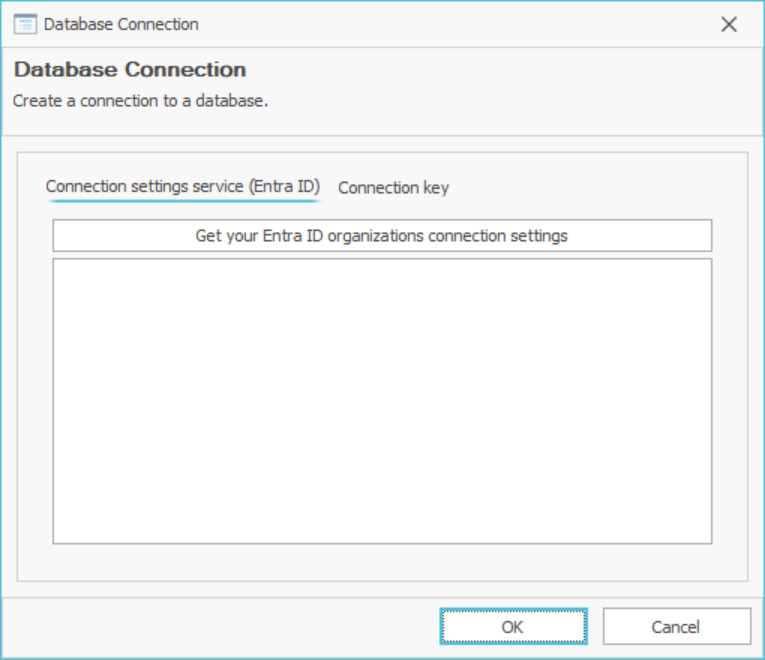The width and height of the screenshot is (765, 660).
Task: Switch to the Connection key tab
Action: (x=393, y=188)
